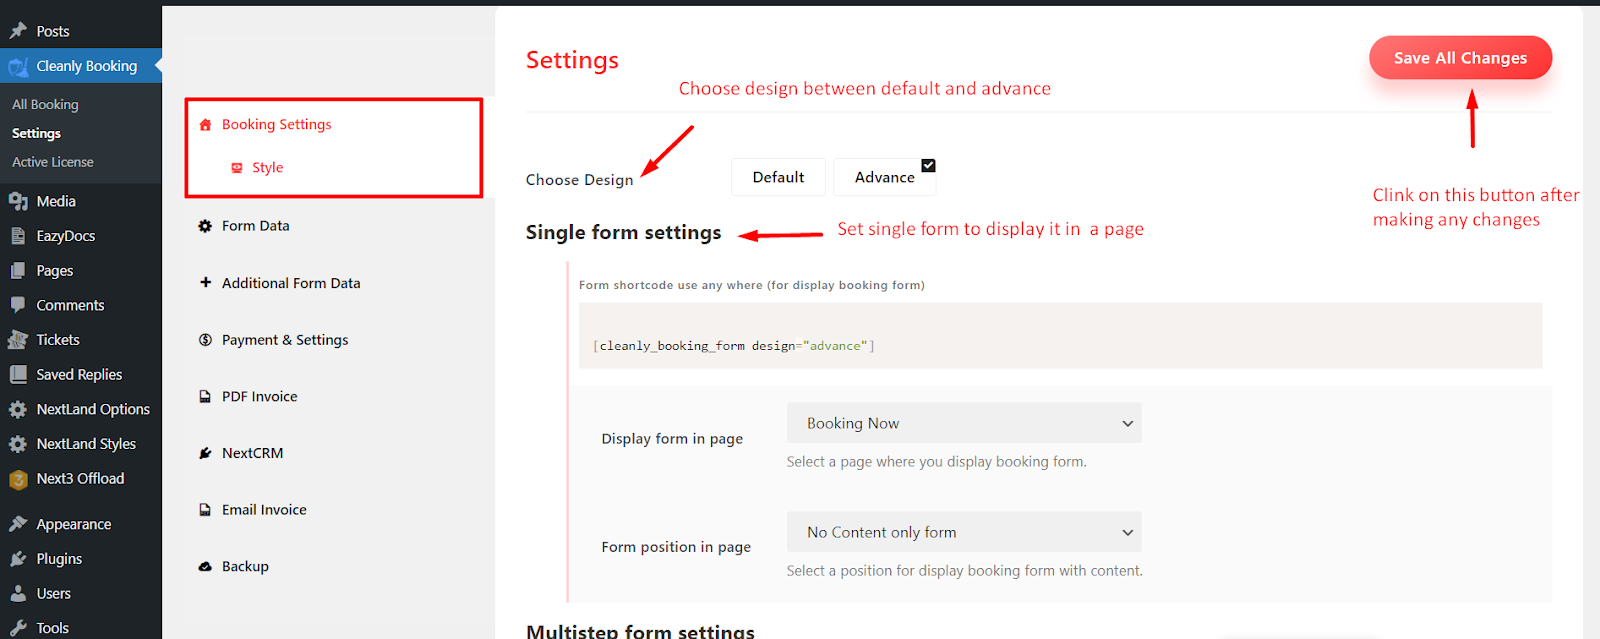This screenshot has width=1600, height=639.
Task: Click the Backup cloud icon
Action: click(x=205, y=566)
